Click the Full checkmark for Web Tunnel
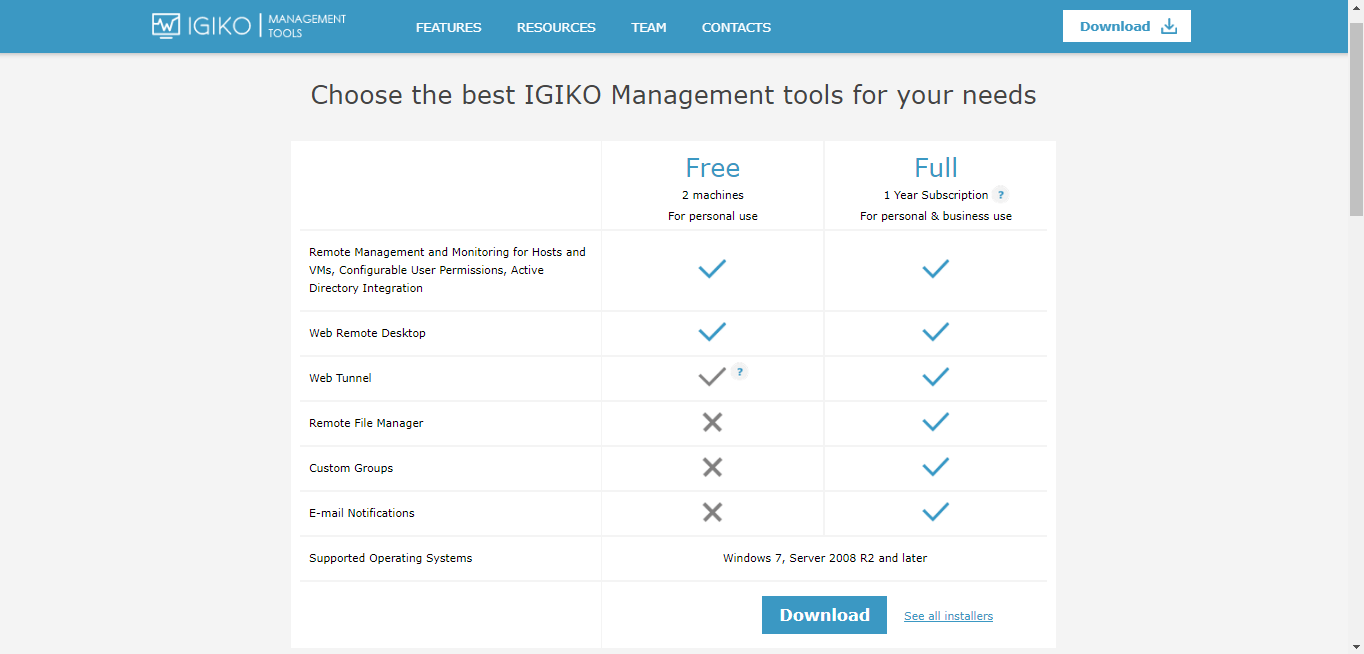Viewport: 1364px width, 654px height. 935,377
